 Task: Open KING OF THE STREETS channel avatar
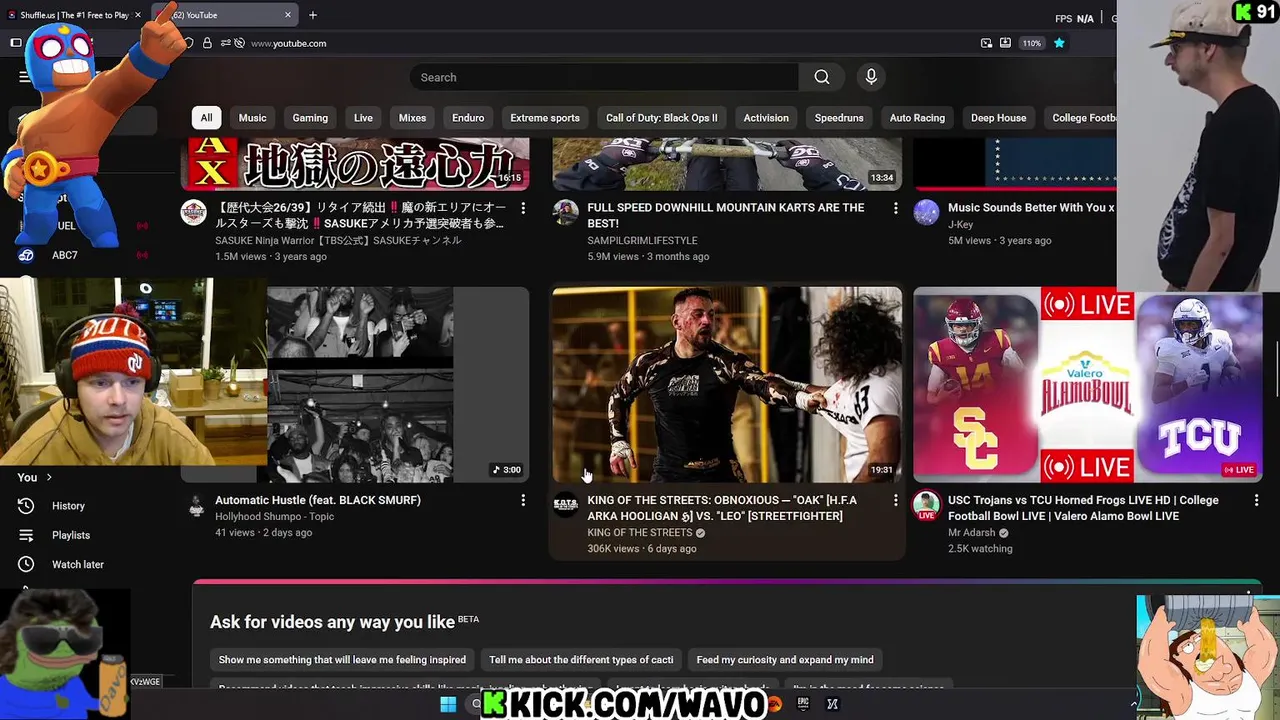pyautogui.click(x=566, y=504)
